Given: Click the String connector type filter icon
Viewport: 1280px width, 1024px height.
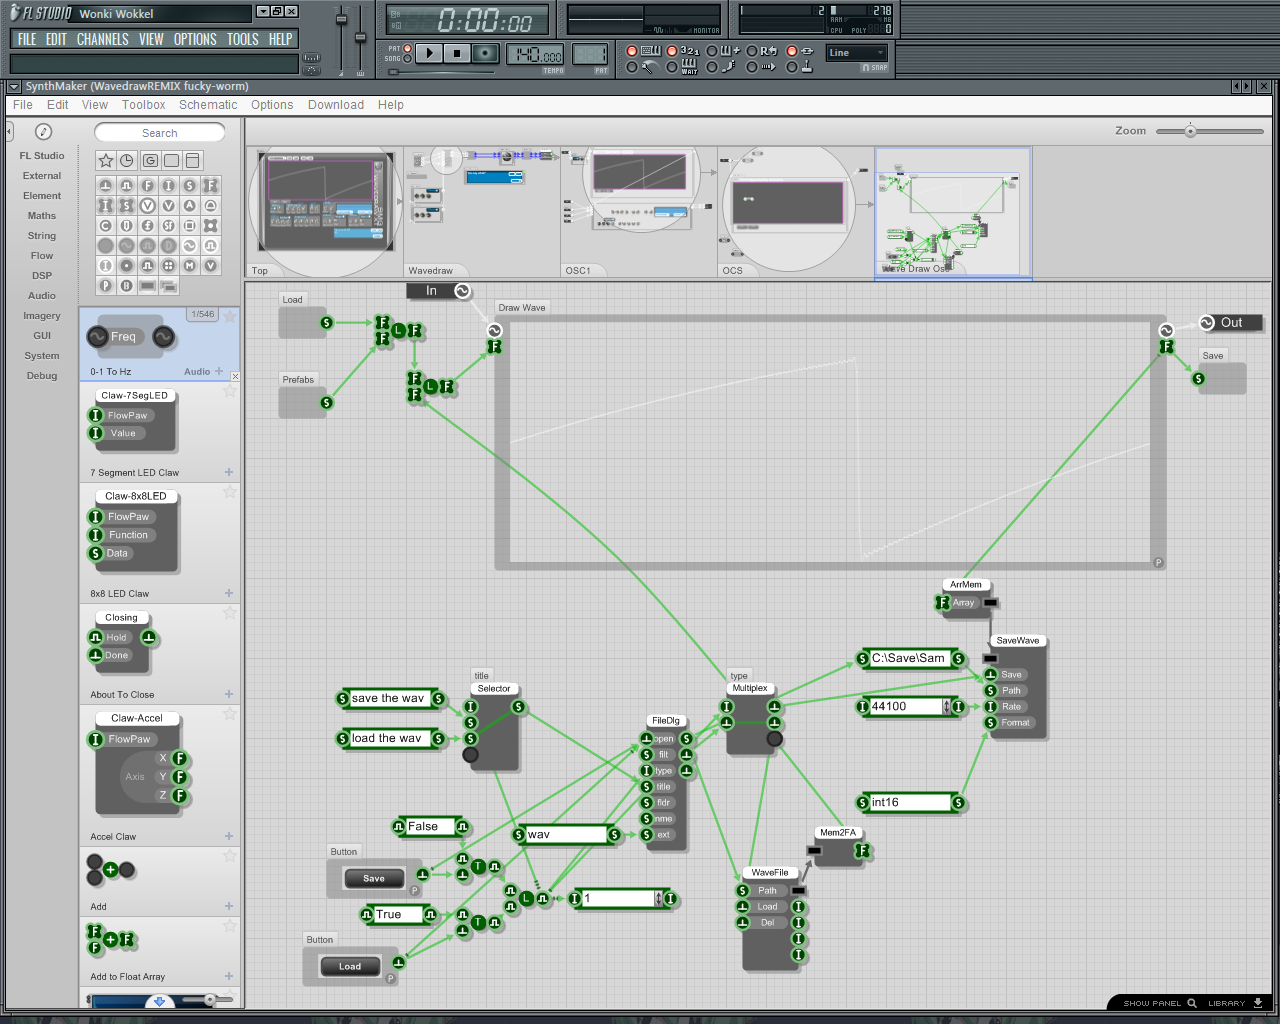Looking at the screenshot, I should (x=189, y=185).
